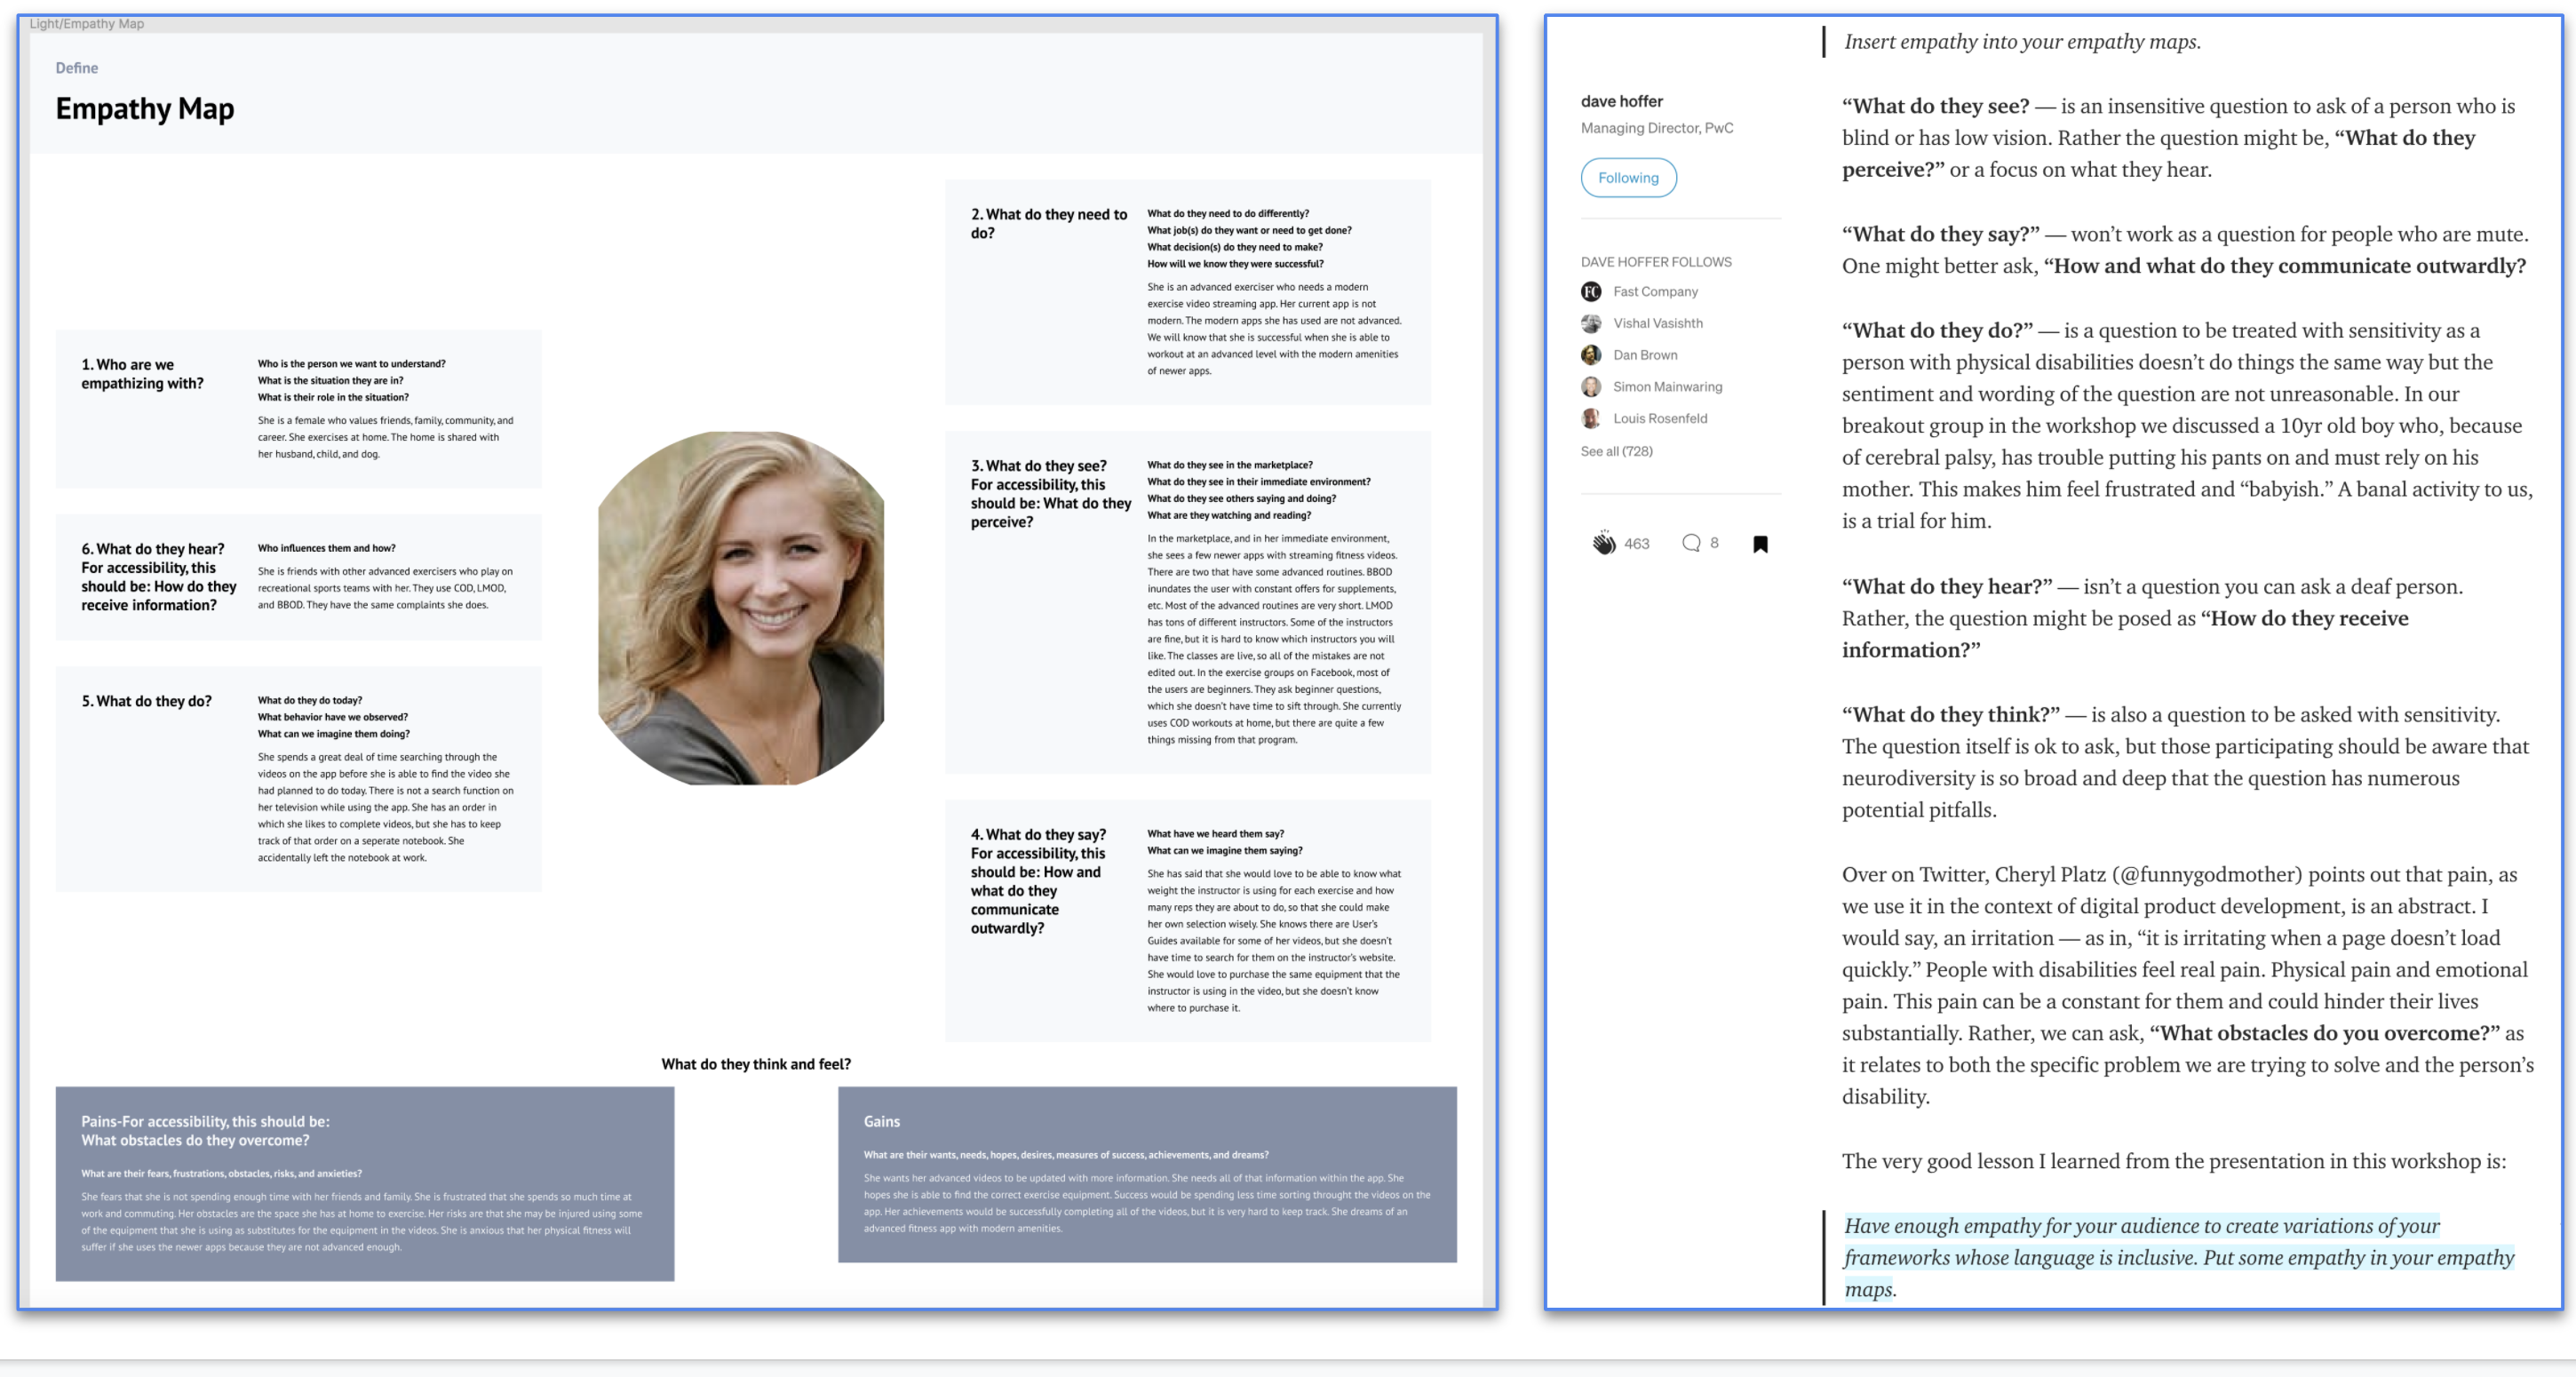
Task: Click Dan Brown's avatar image
Action: pyautogui.click(x=1591, y=354)
